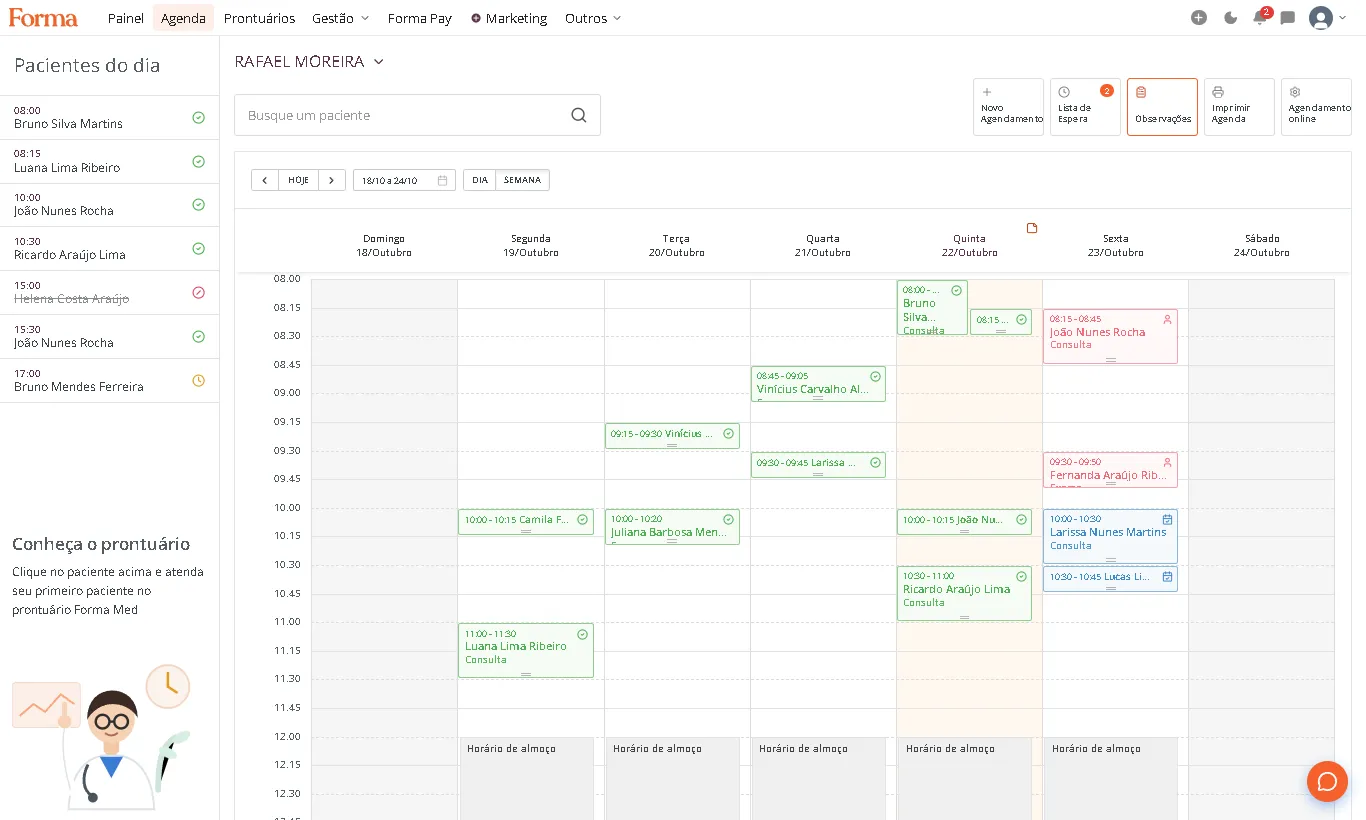Go to next week with right arrow
Image resolution: width=1366 pixels, height=820 pixels.
click(332, 180)
